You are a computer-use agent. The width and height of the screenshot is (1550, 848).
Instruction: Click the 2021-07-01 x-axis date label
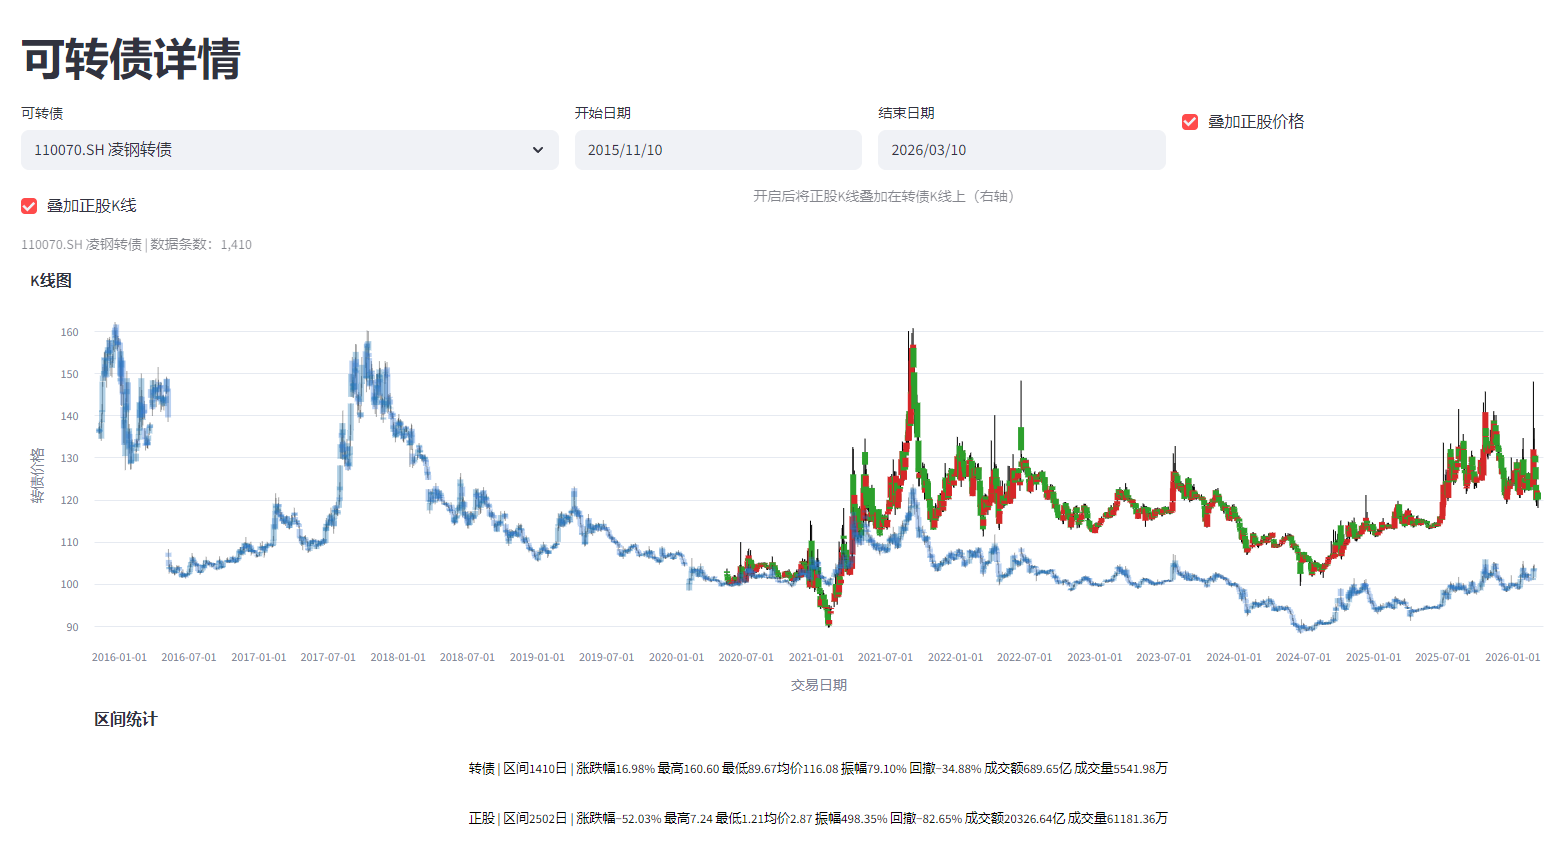[x=885, y=657]
